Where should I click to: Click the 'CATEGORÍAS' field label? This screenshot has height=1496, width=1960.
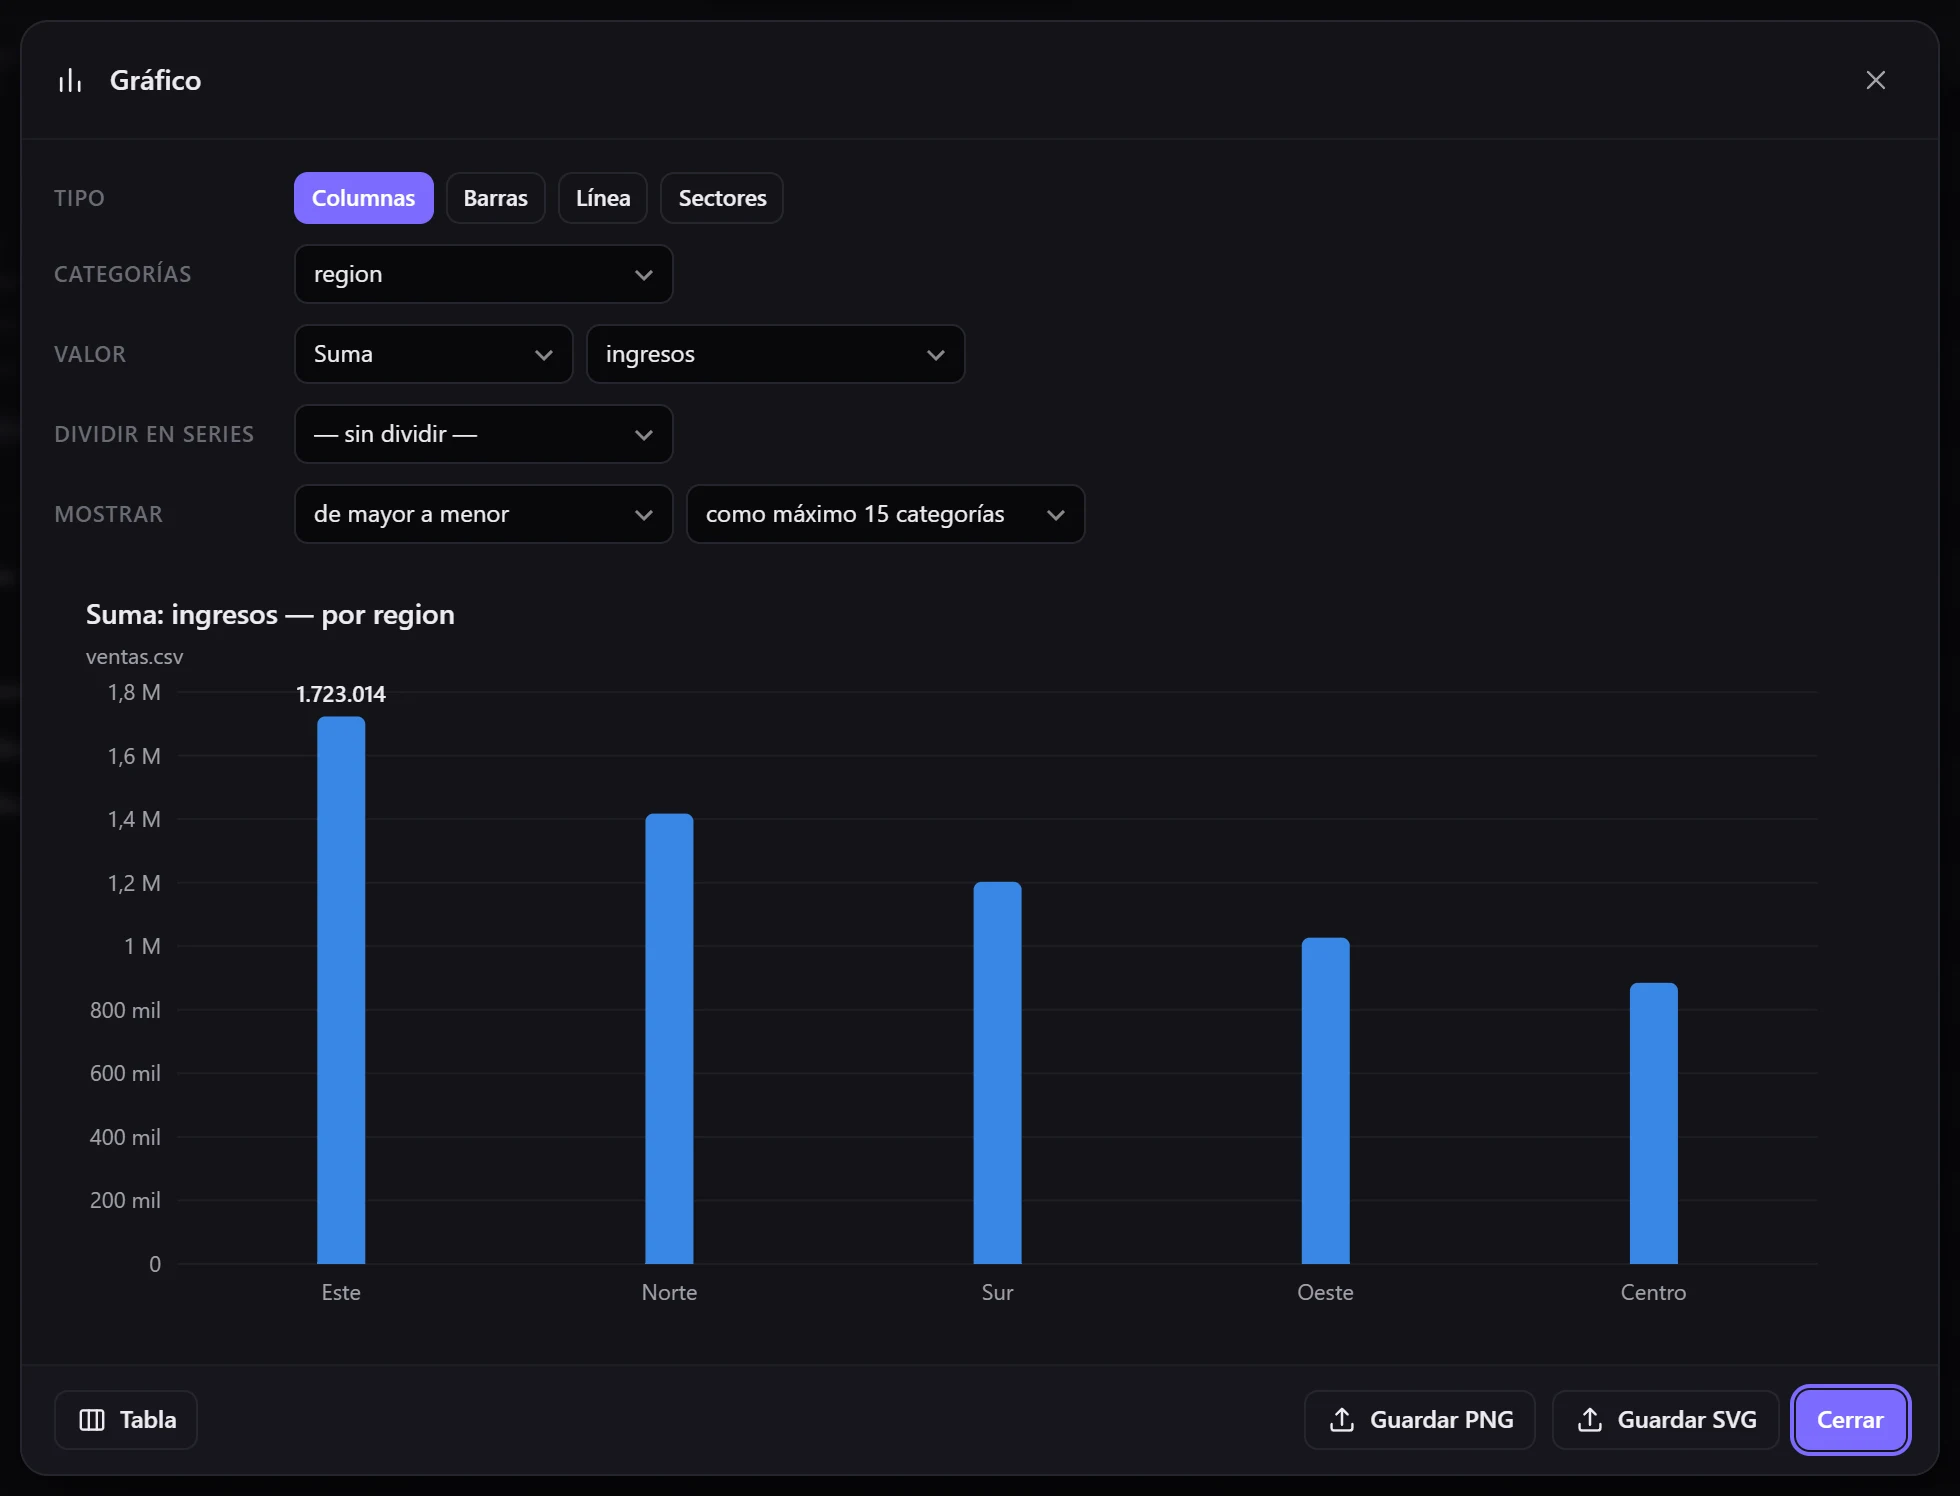click(x=122, y=274)
